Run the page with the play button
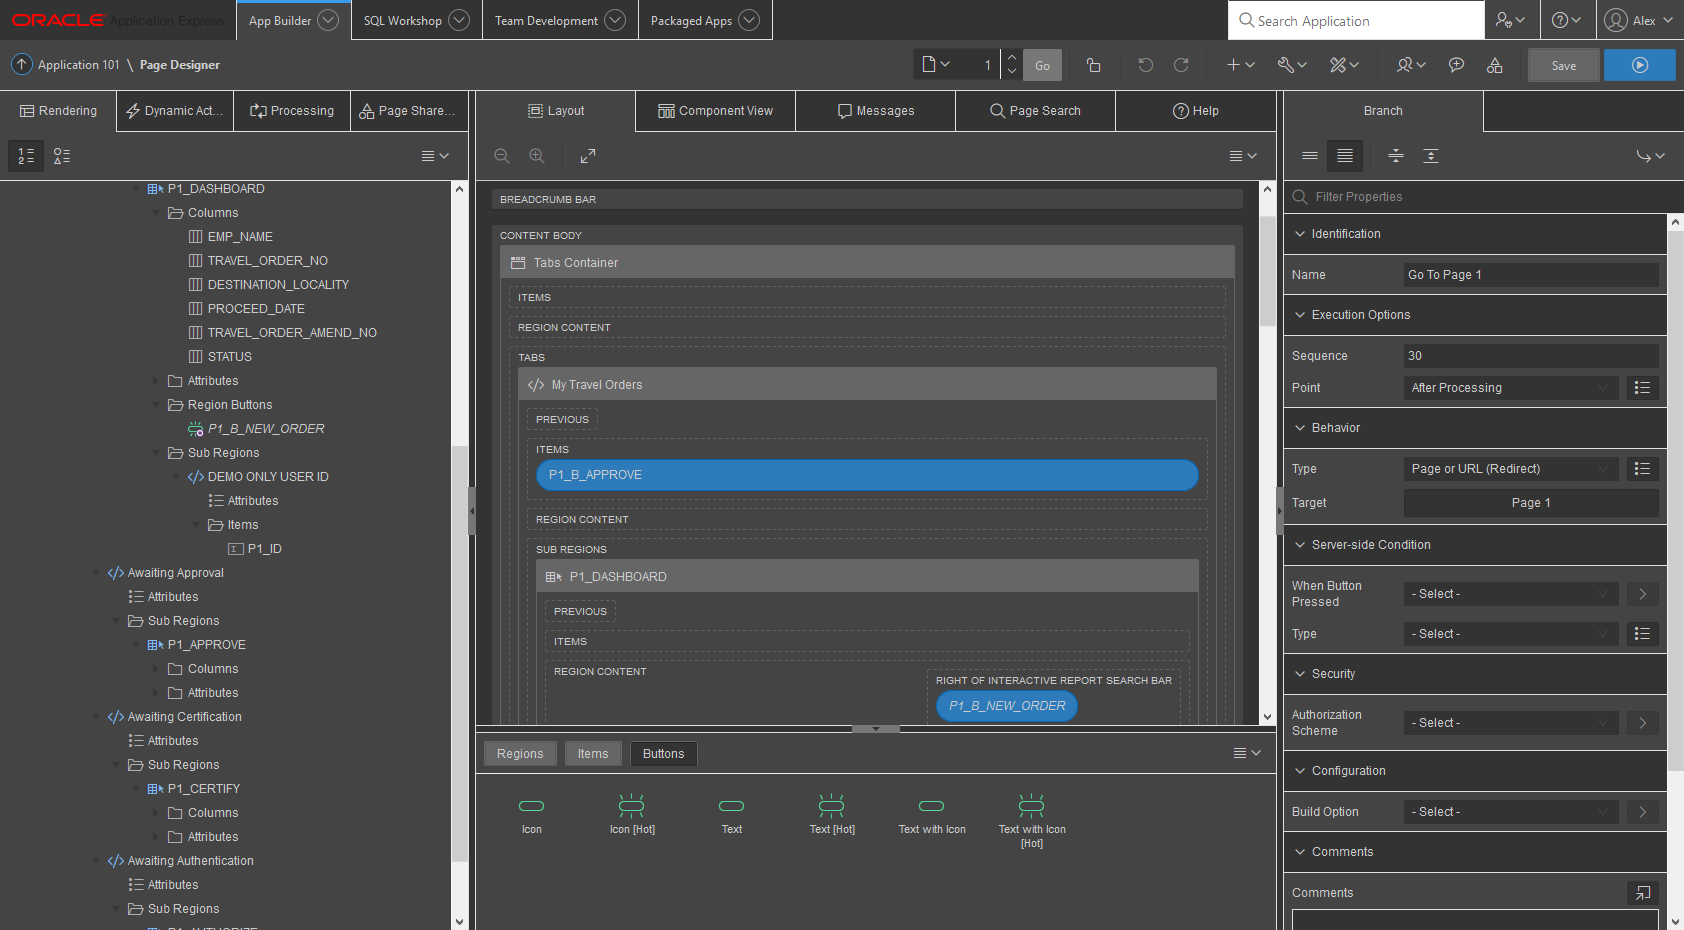The height and width of the screenshot is (930, 1684). coord(1639,65)
